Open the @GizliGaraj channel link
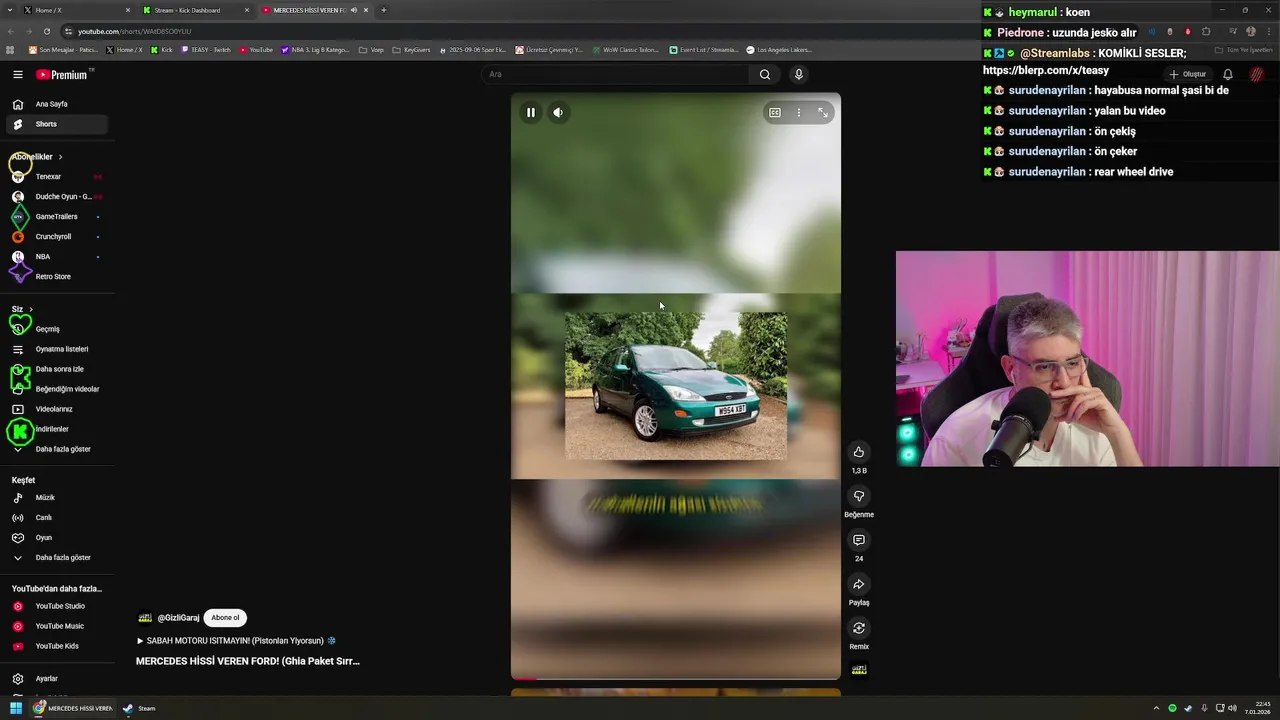Viewport: 1280px width, 720px height. [x=178, y=618]
